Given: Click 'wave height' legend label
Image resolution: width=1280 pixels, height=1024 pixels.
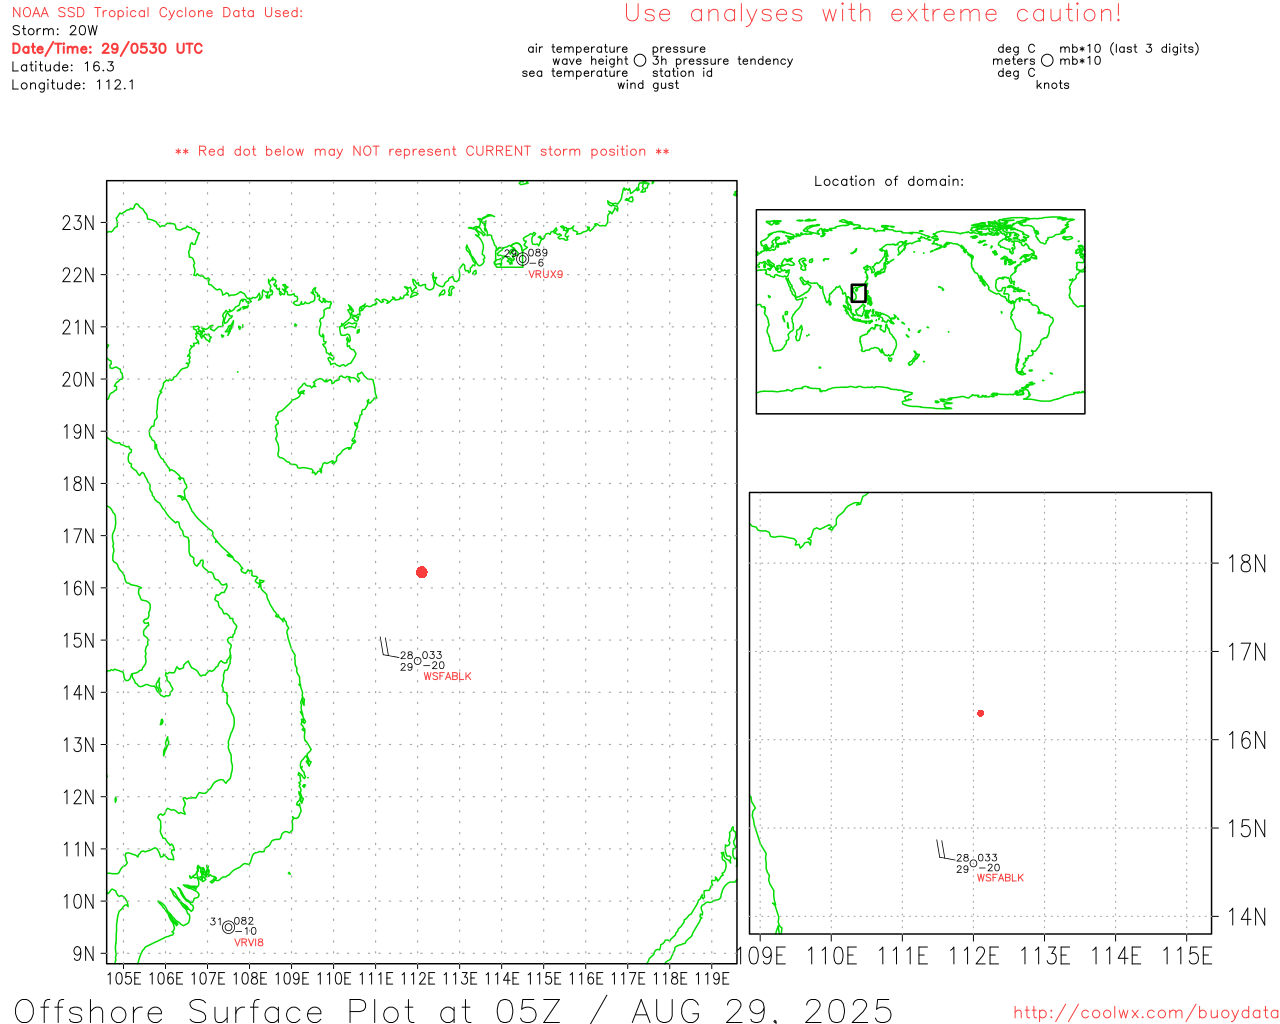Looking at the screenshot, I should click(590, 60).
